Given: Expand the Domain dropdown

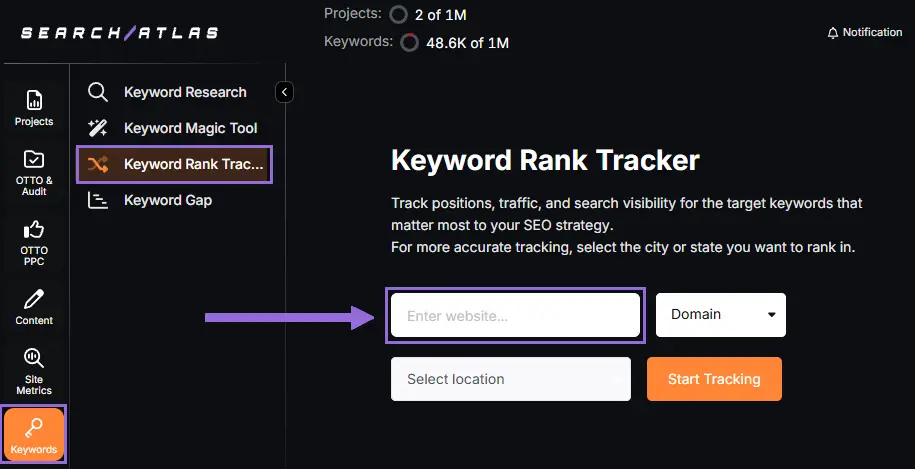Looking at the screenshot, I should point(720,314).
